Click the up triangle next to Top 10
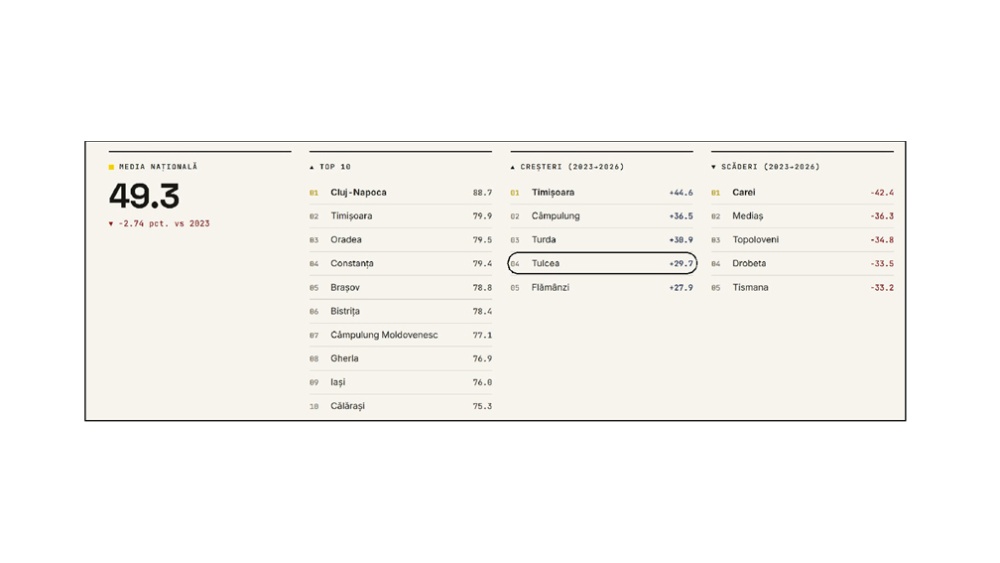Viewport: 1000px width, 563px height. 312,167
